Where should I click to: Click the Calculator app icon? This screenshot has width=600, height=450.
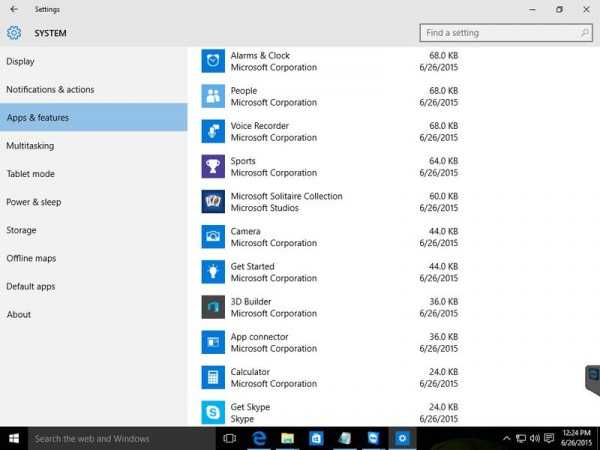click(213, 377)
